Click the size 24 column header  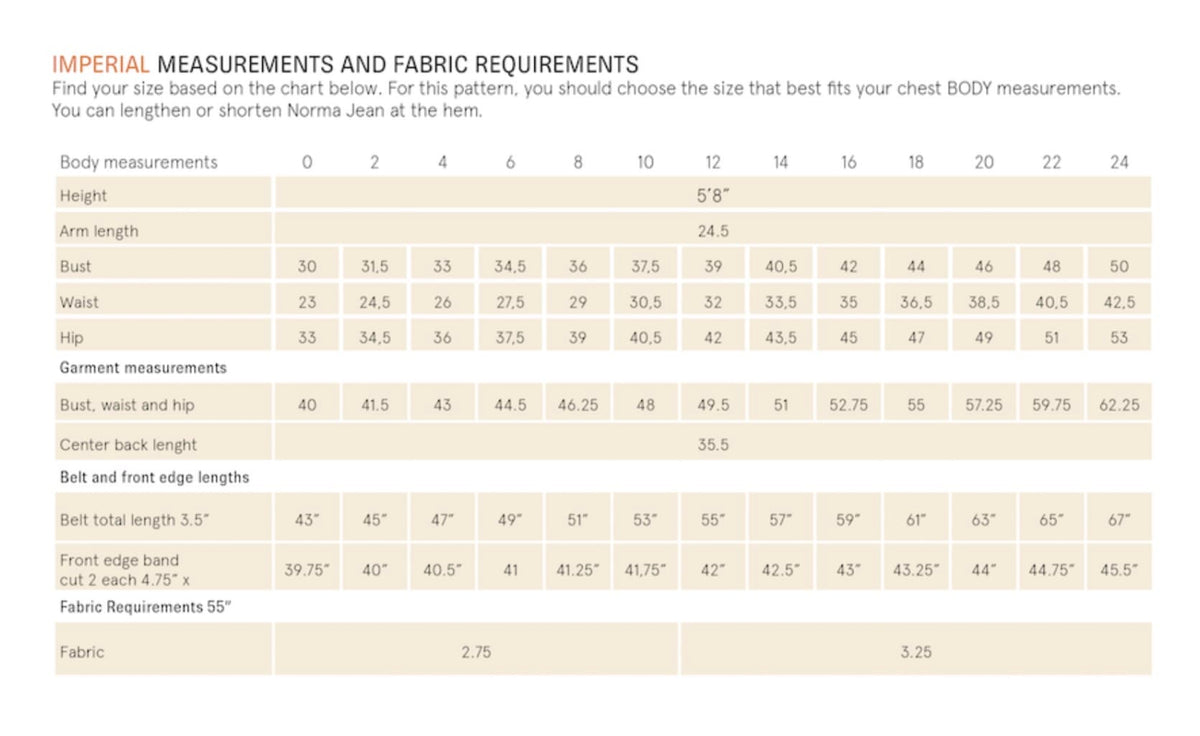[x=1119, y=162]
